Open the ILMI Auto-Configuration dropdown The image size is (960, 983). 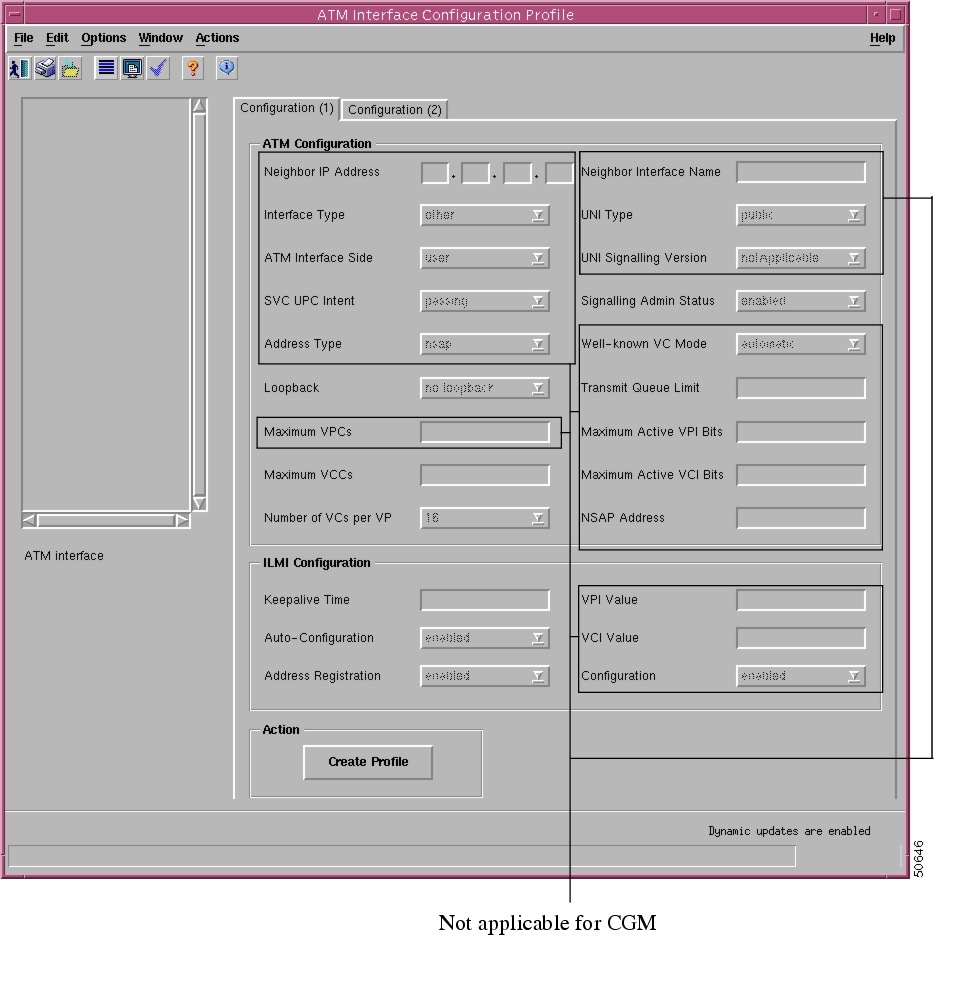tap(485, 638)
